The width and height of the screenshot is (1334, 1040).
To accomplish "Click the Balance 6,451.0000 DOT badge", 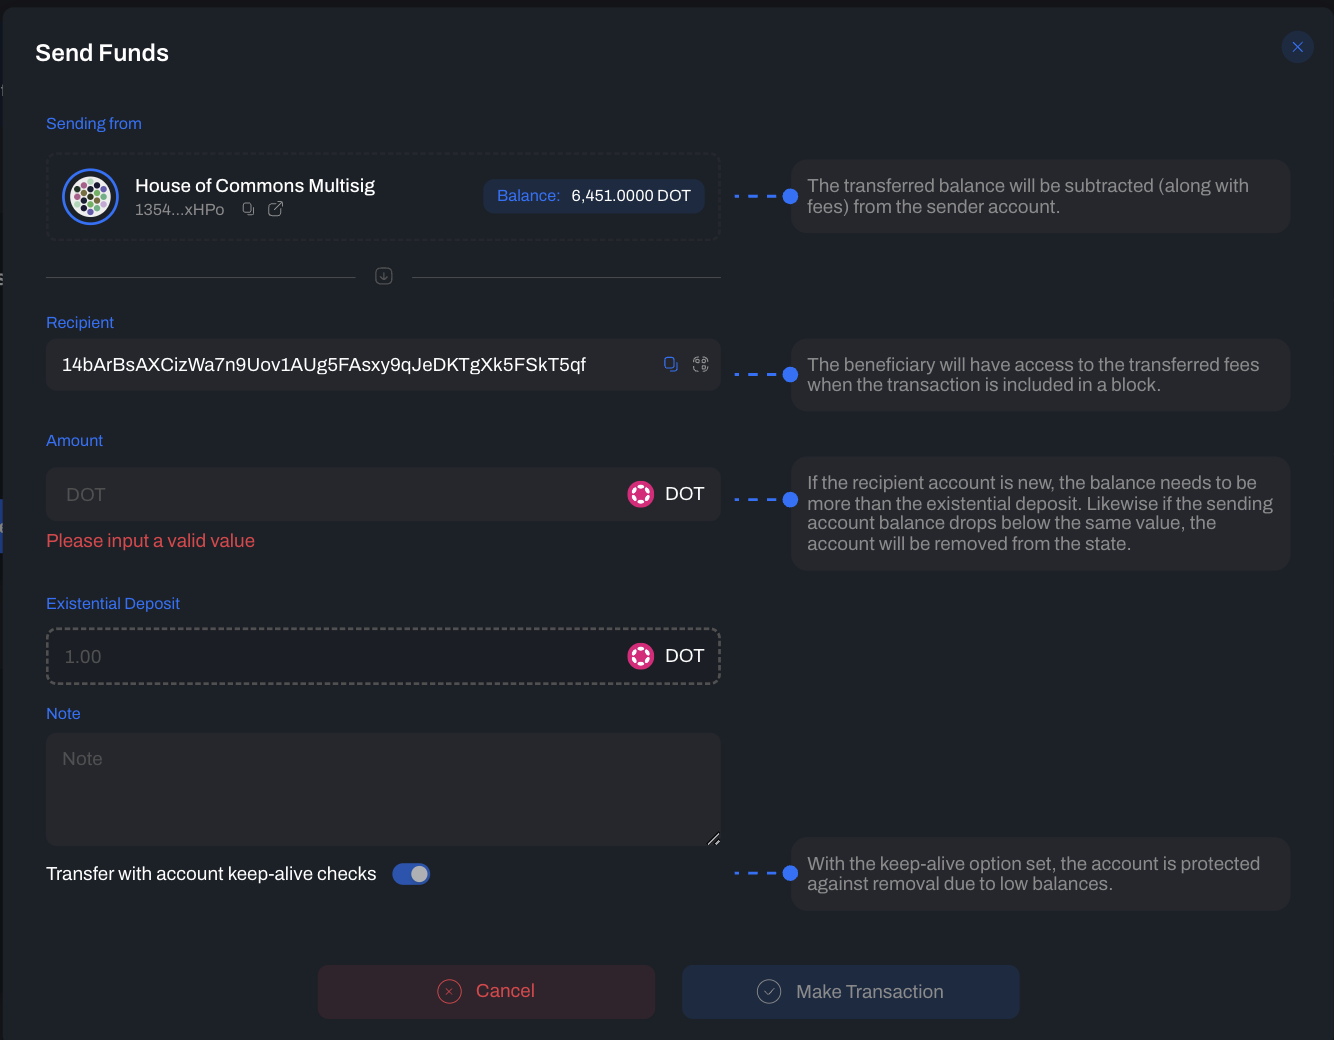I will click(594, 196).
